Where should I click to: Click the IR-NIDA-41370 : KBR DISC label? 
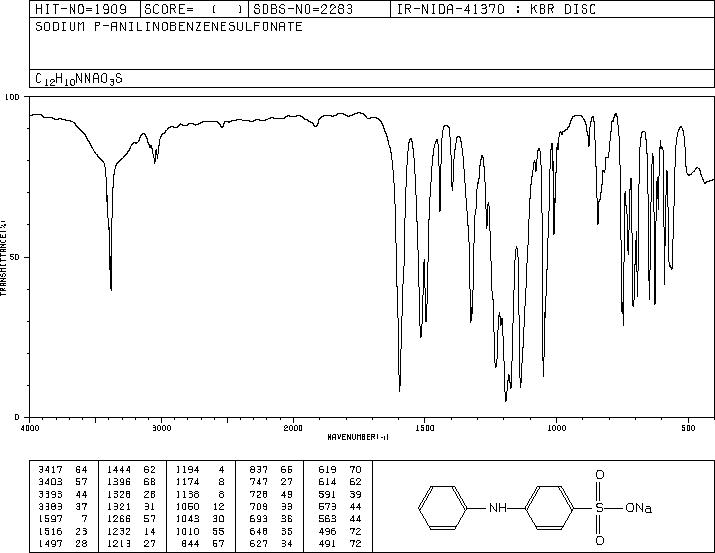coord(496,9)
